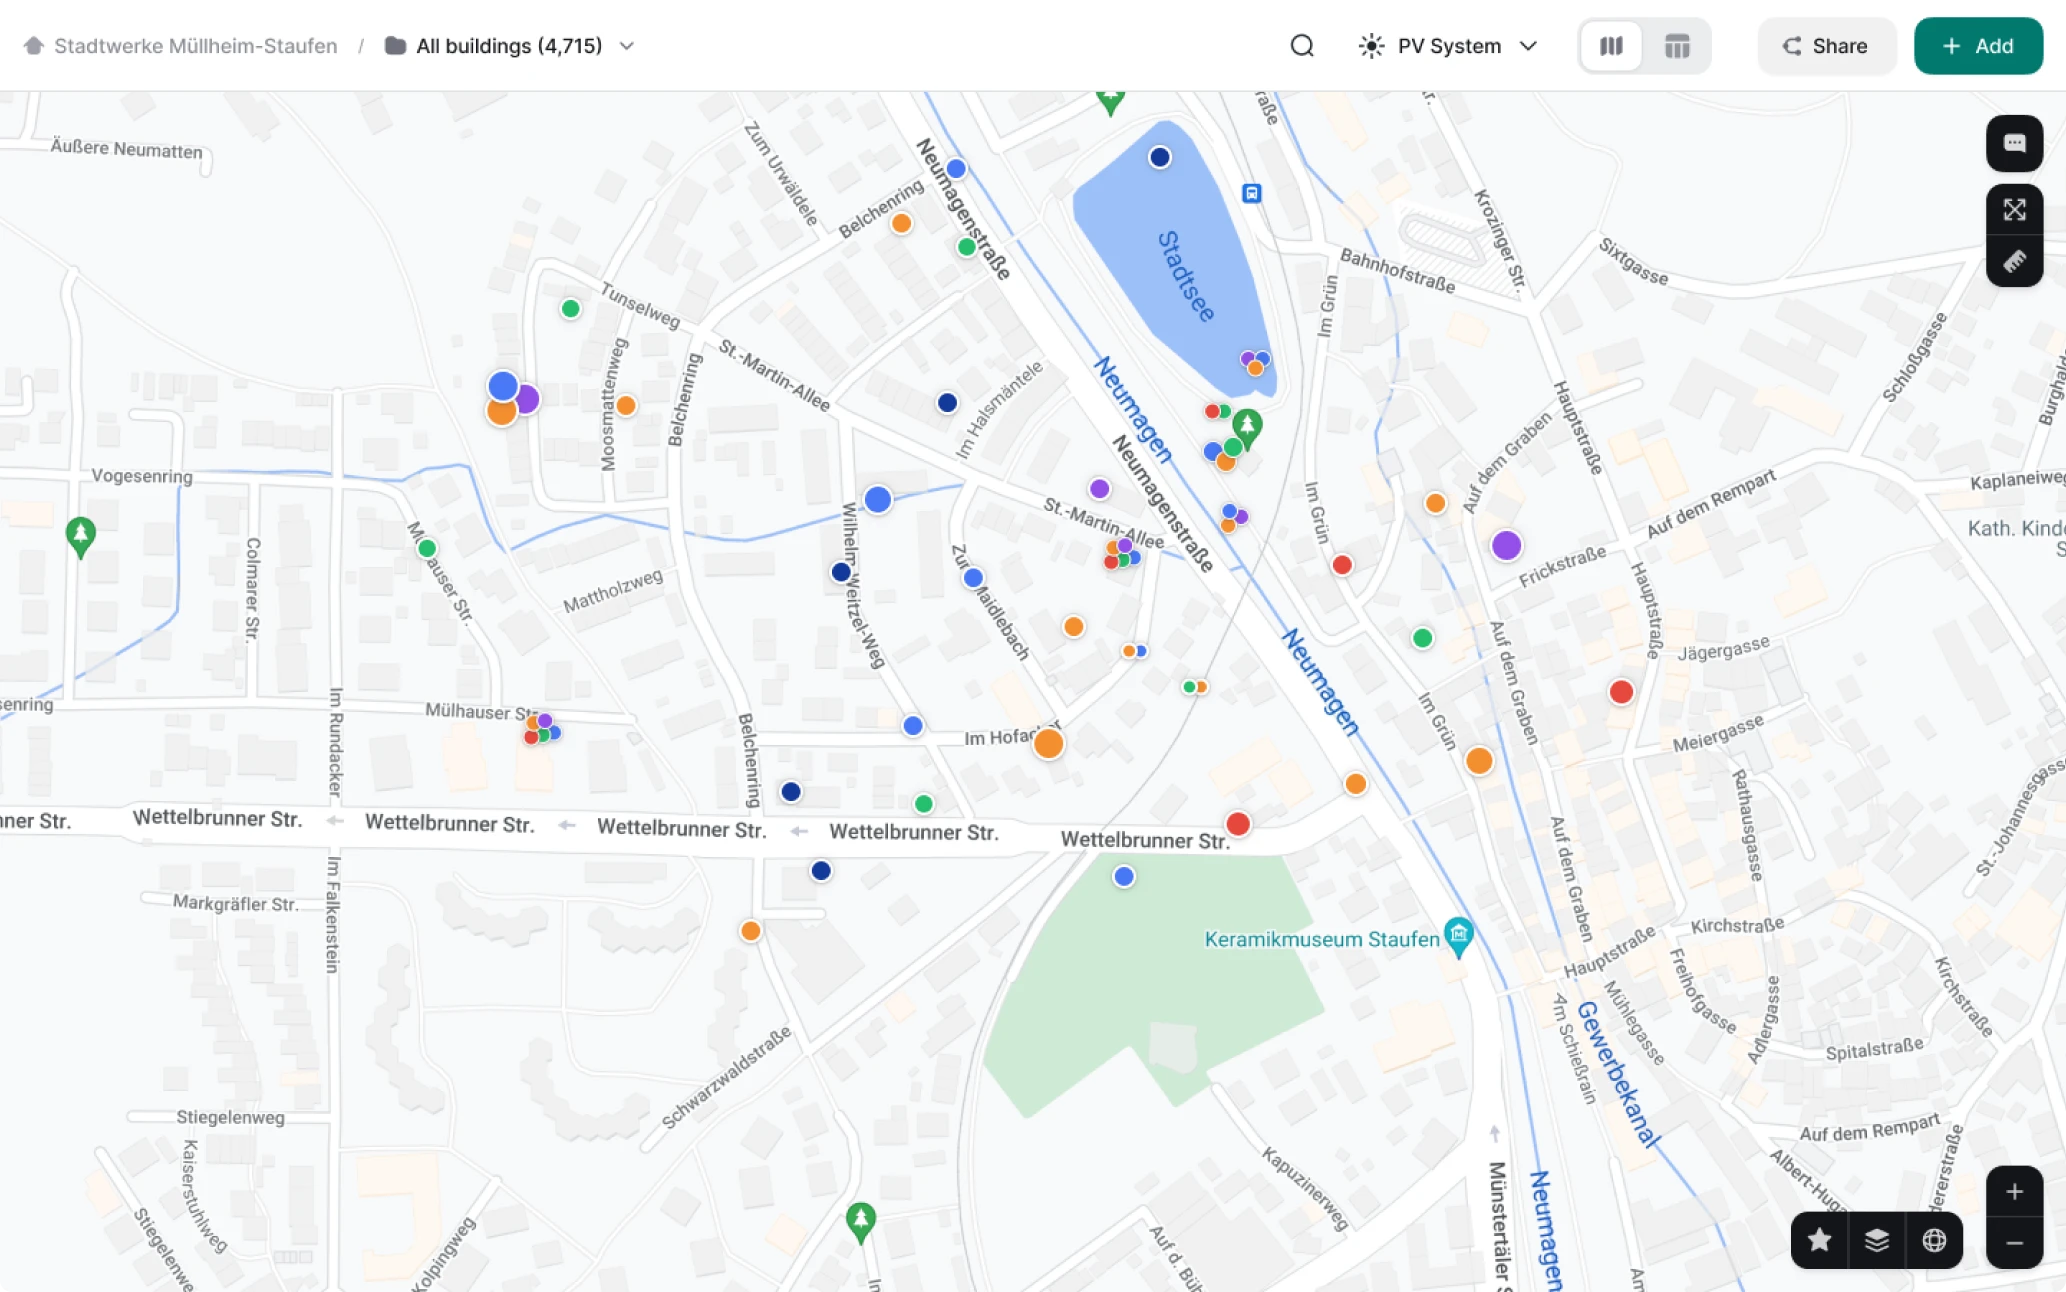
Task: Click the dark blue marker near Im Halsmäntele
Action: tap(947, 402)
